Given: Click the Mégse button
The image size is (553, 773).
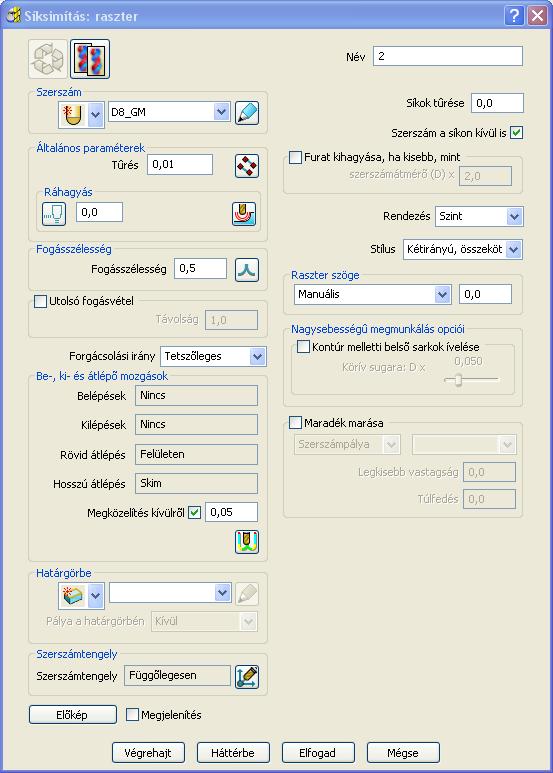Looking at the screenshot, I should coord(403,753).
